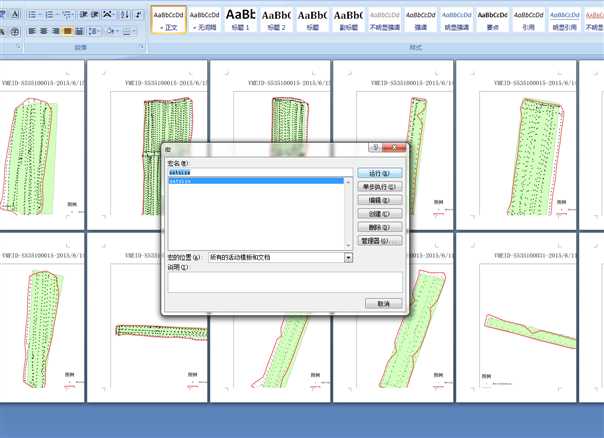Viewport: 604px width, 438px height.
Task: Click macro list scrollbar down arrow
Action: click(348, 246)
